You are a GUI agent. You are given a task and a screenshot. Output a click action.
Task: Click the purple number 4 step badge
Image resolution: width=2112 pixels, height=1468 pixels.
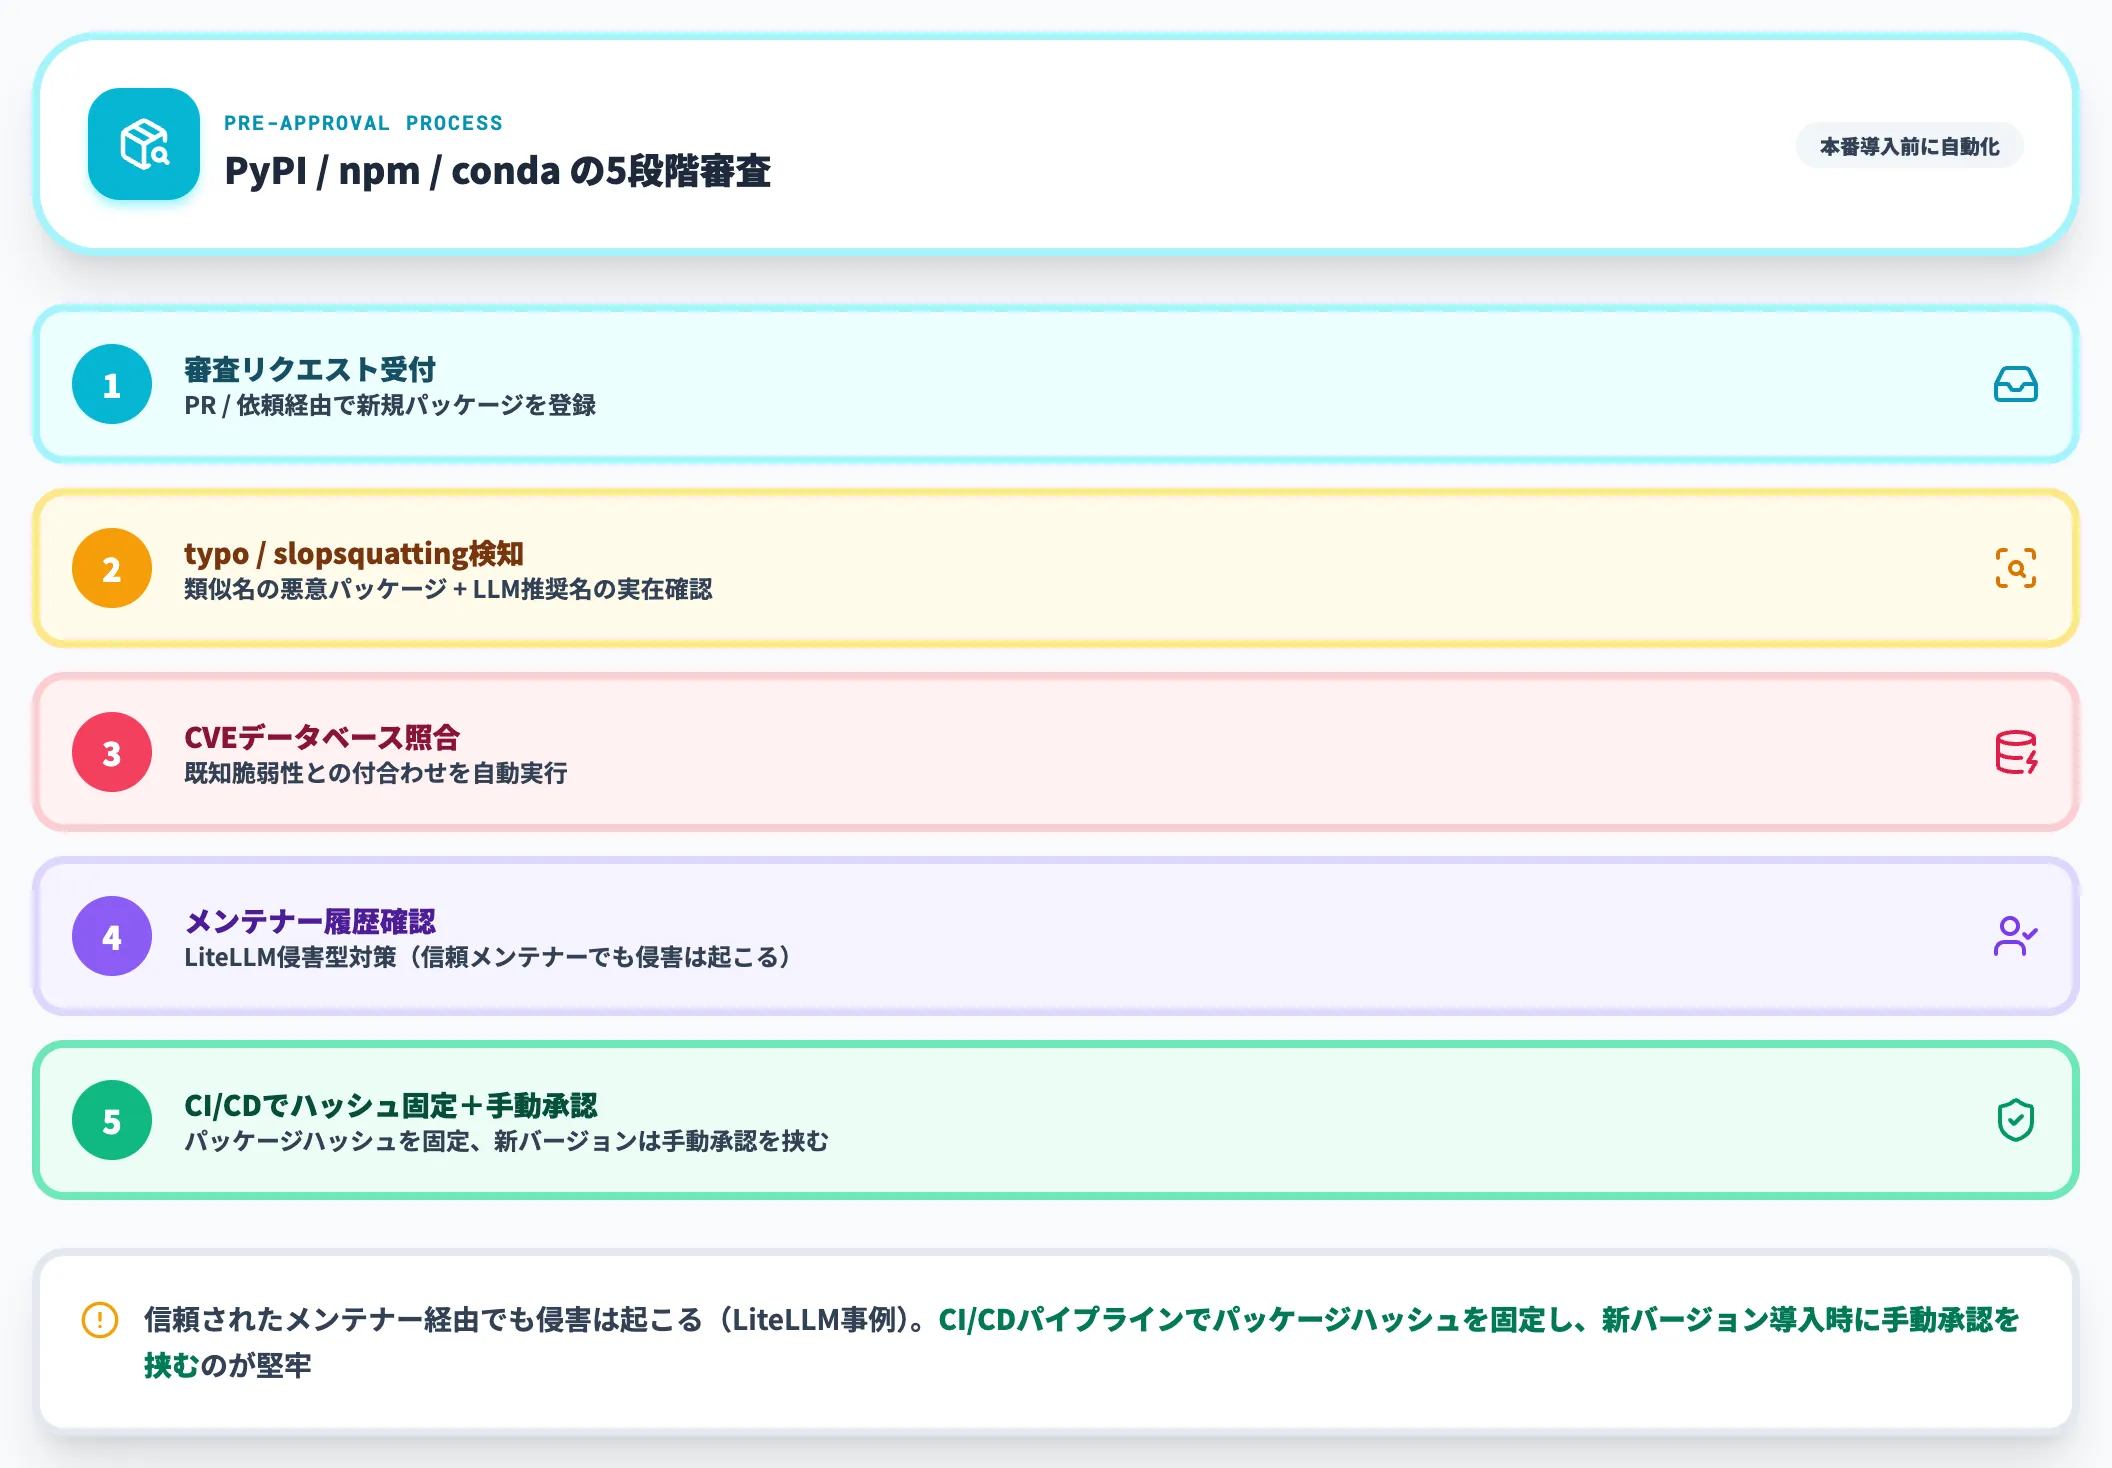click(x=112, y=936)
